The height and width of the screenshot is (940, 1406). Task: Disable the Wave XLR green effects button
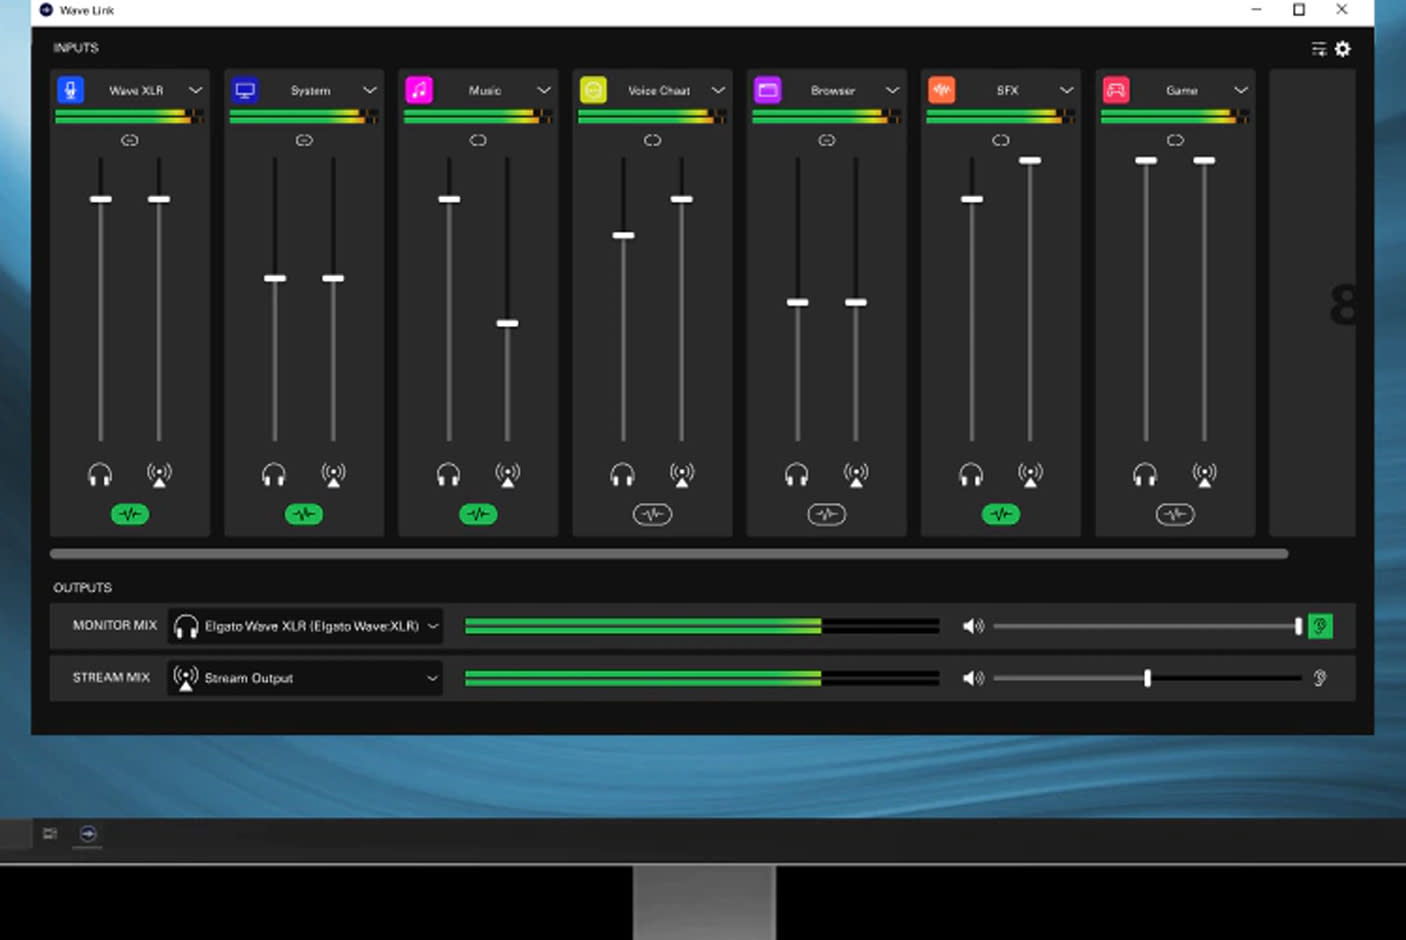tap(130, 515)
